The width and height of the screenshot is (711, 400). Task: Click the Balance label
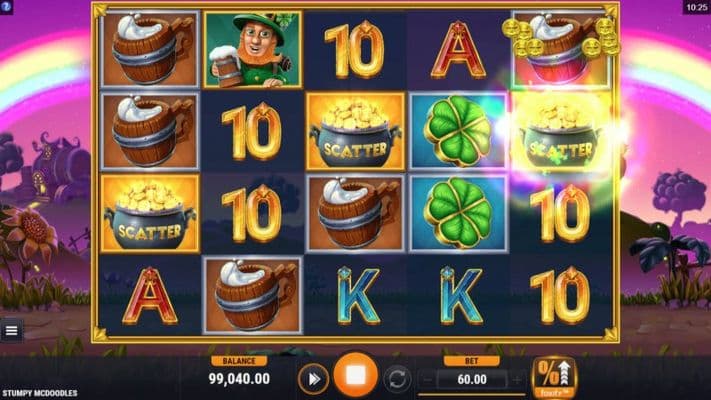239,361
